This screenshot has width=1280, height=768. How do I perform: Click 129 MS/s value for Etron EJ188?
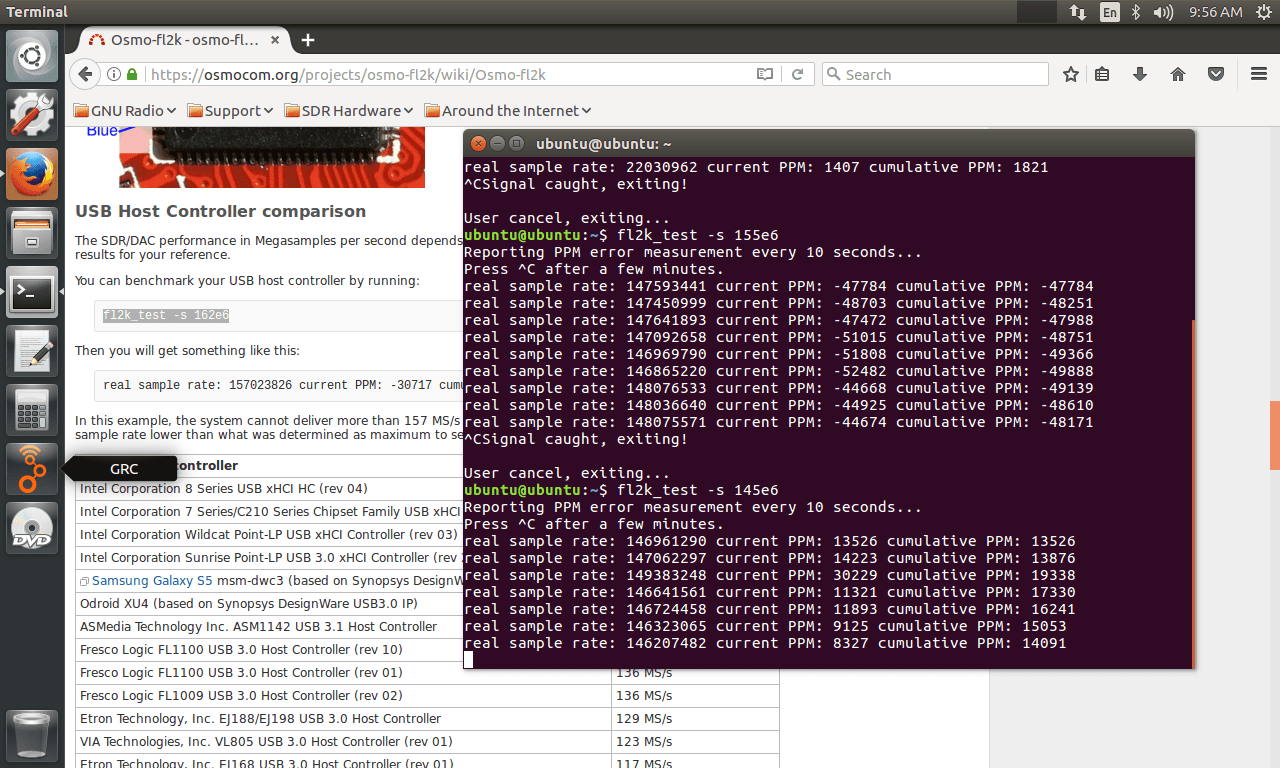pos(644,719)
